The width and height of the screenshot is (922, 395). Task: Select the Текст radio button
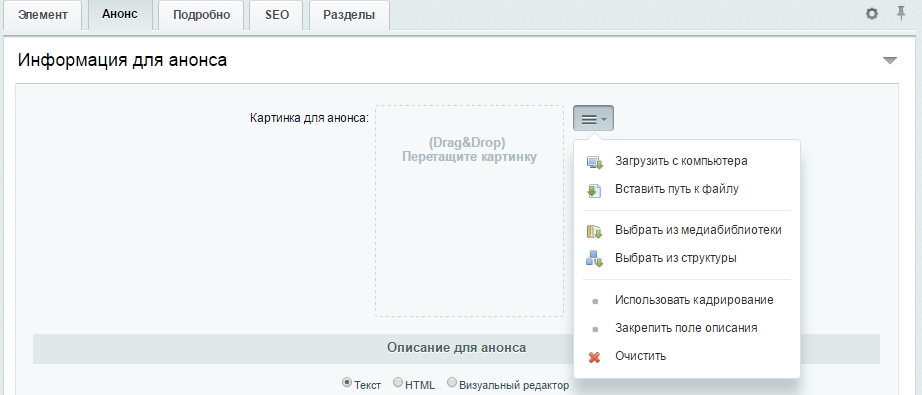[347, 383]
